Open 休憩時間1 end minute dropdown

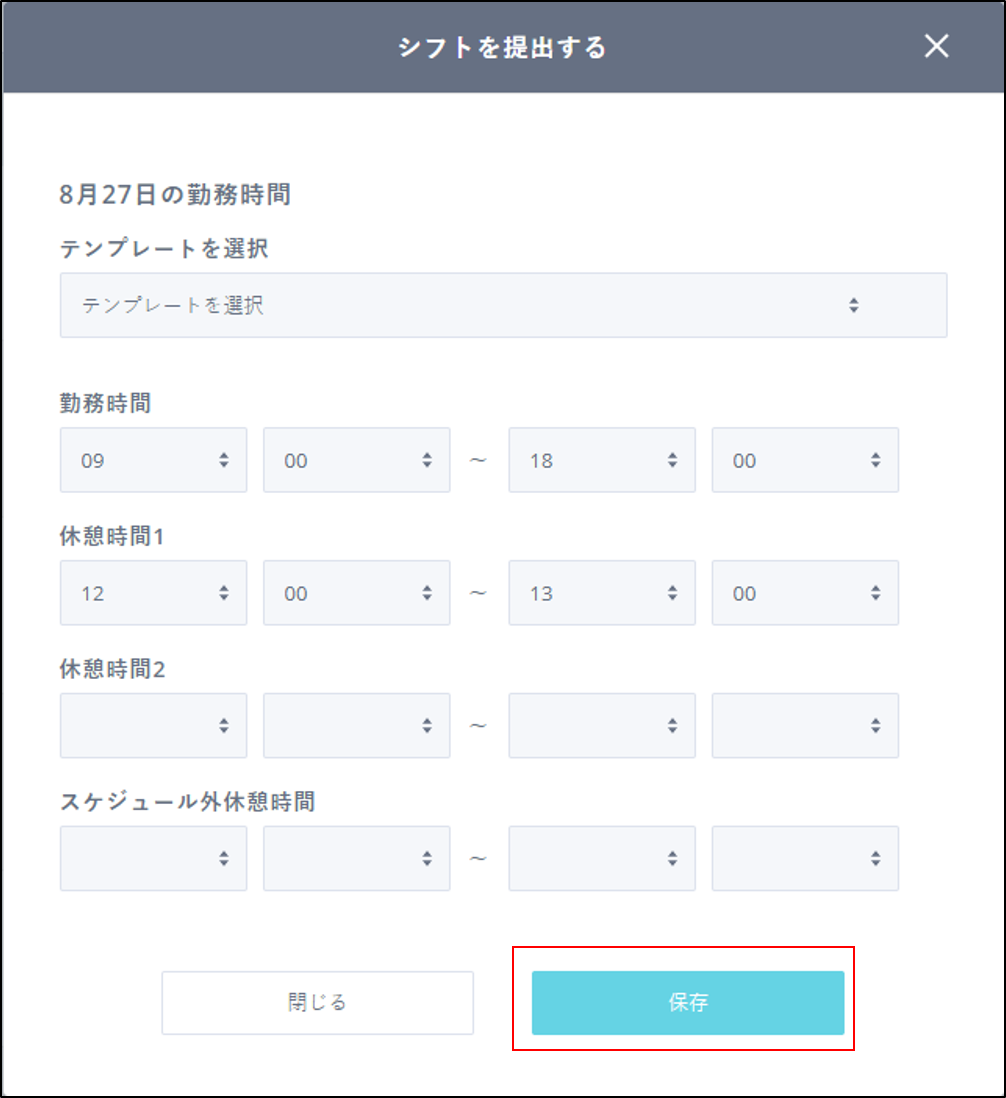tap(804, 593)
